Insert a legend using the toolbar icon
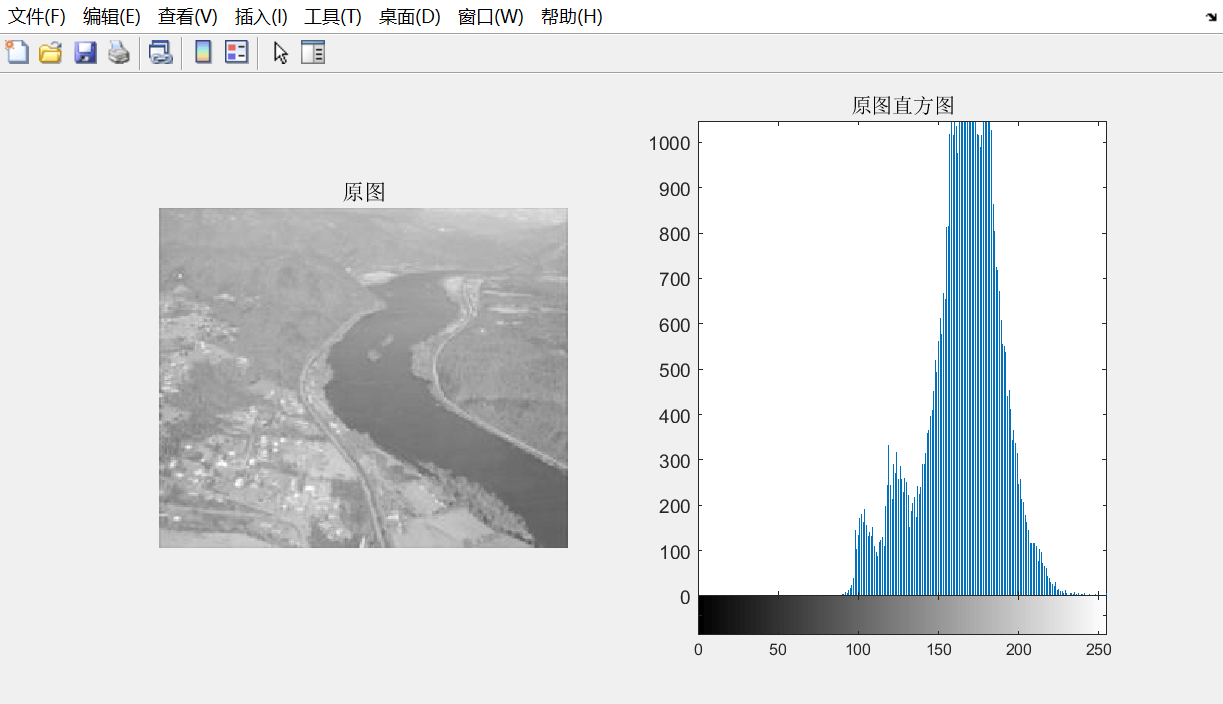The image size is (1223, 704). (236, 53)
